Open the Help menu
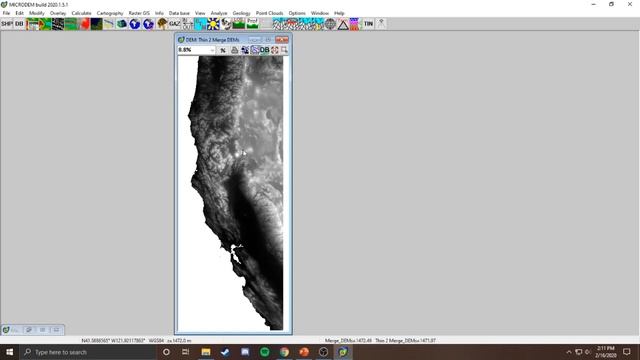Viewport: 640px width, 360px height. click(339, 13)
